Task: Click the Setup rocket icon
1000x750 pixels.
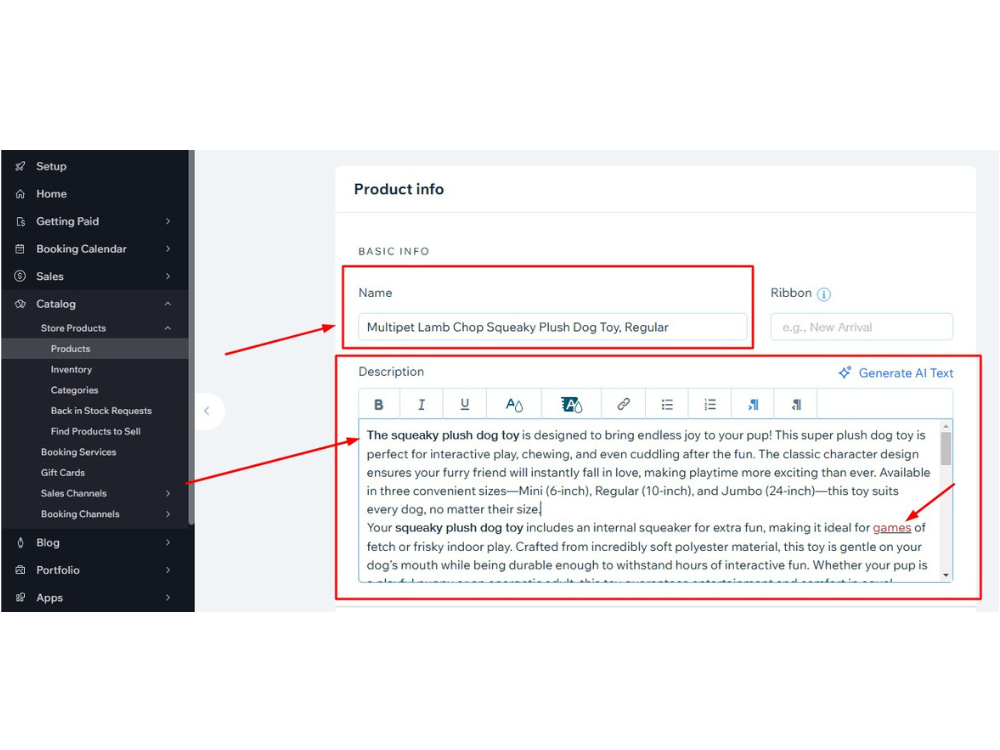Action: point(20,166)
